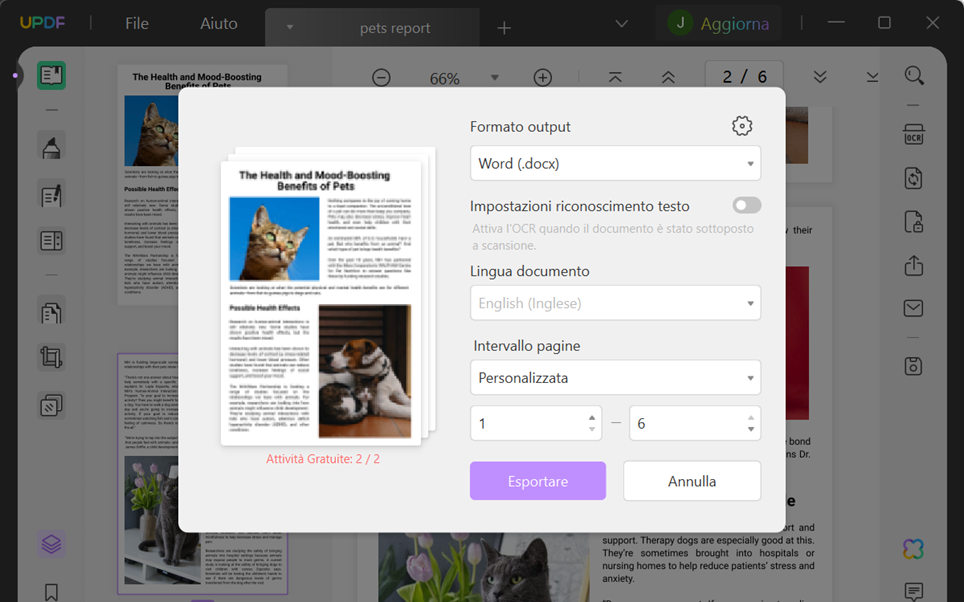Decrease the start page number

pos(592,429)
